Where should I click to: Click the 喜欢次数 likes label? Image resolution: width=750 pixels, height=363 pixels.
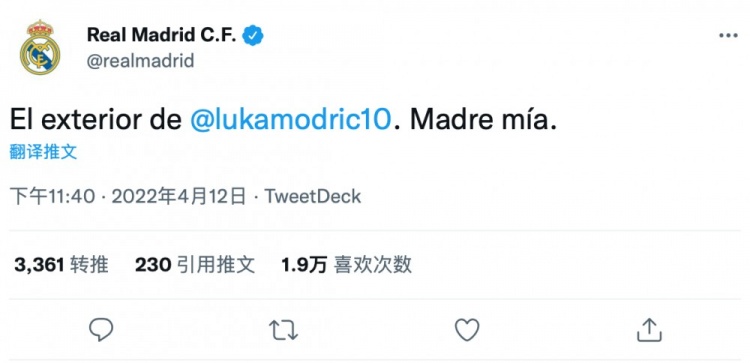pyautogui.click(x=373, y=264)
